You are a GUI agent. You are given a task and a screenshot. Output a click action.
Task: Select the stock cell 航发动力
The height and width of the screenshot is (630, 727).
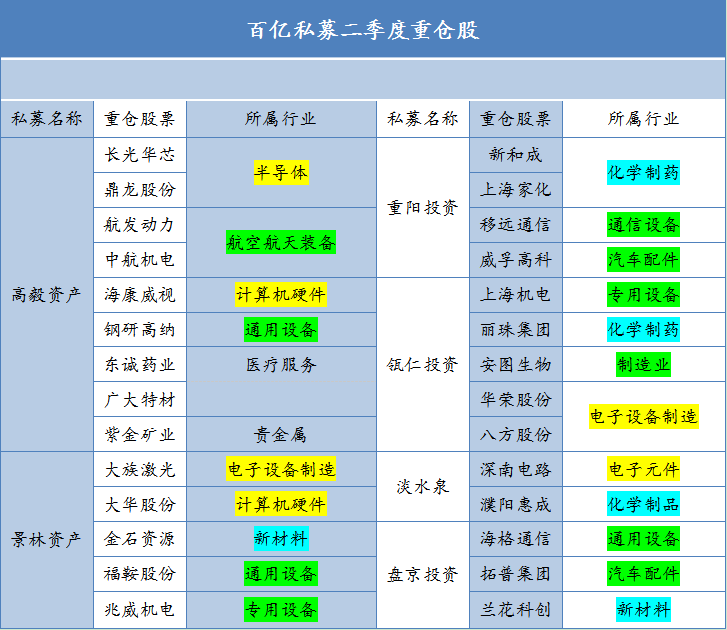coord(140,225)
